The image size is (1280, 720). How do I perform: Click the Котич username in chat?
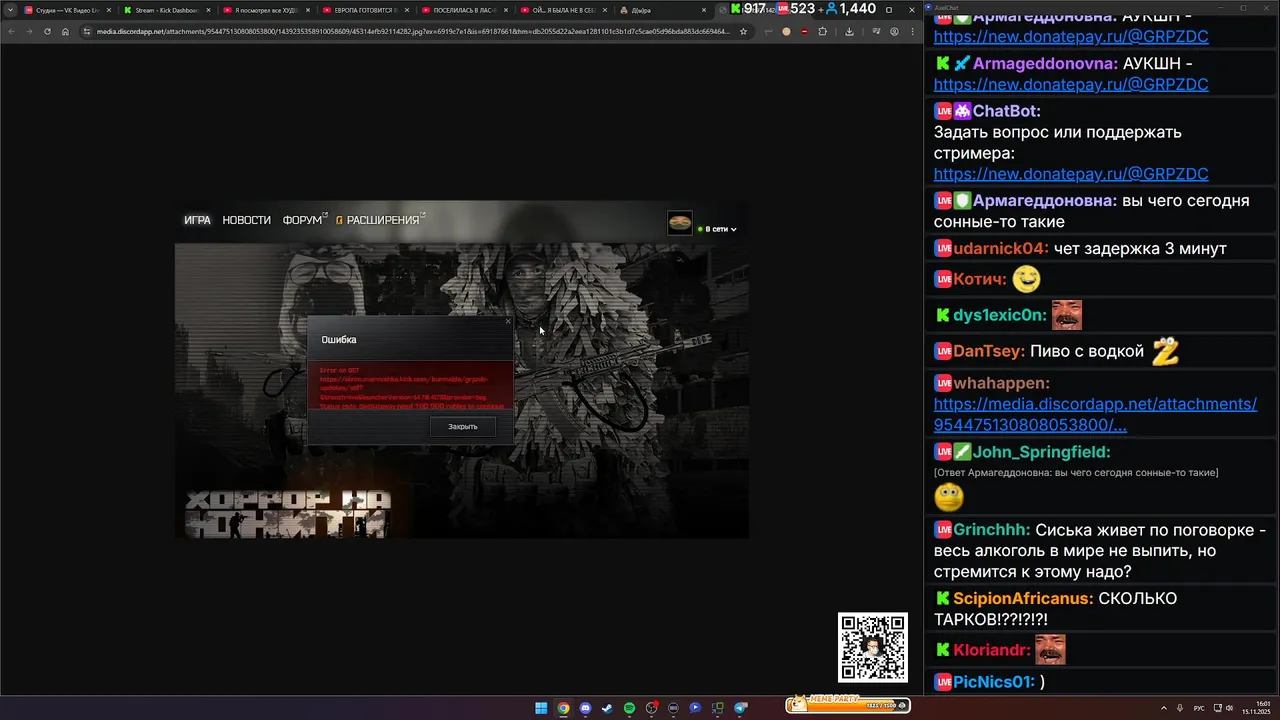(980, 279)
